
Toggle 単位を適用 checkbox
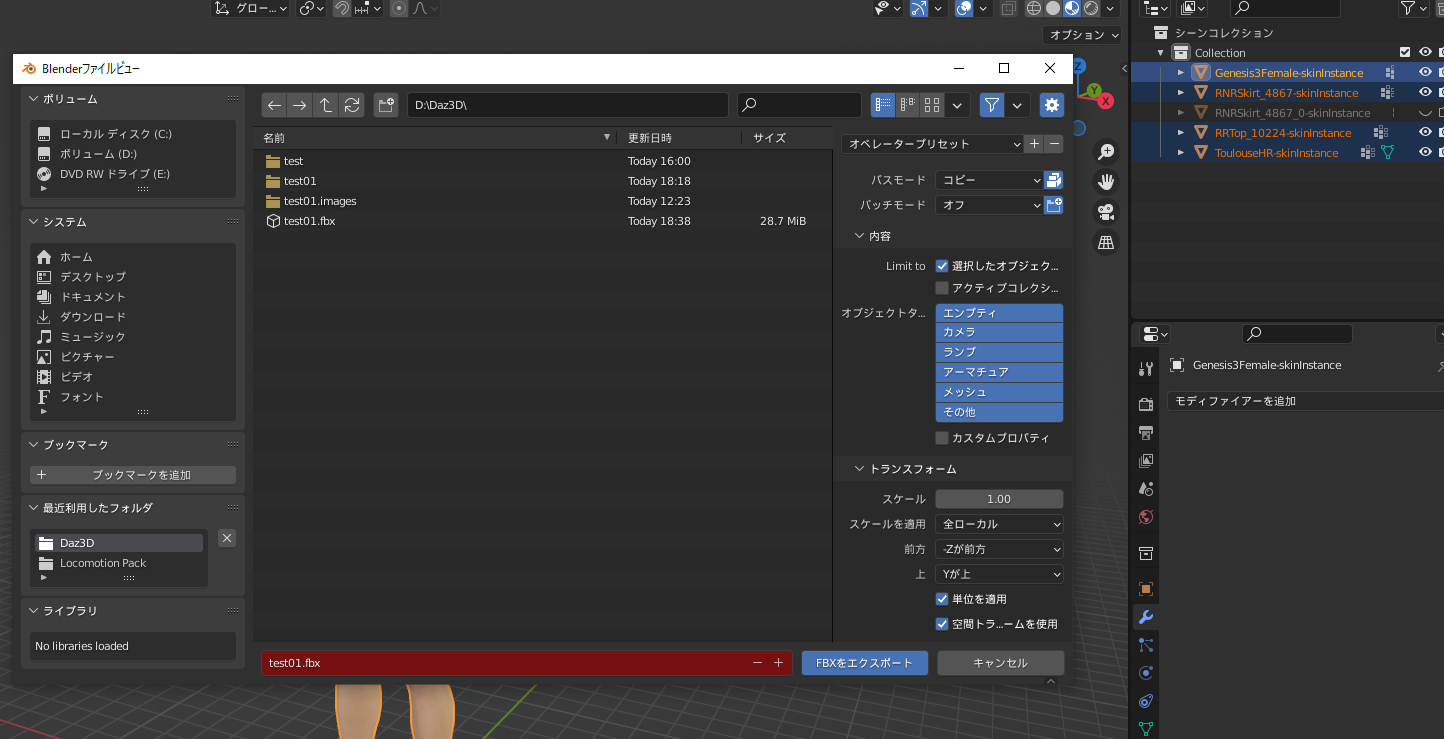click(x=942, y=599)
